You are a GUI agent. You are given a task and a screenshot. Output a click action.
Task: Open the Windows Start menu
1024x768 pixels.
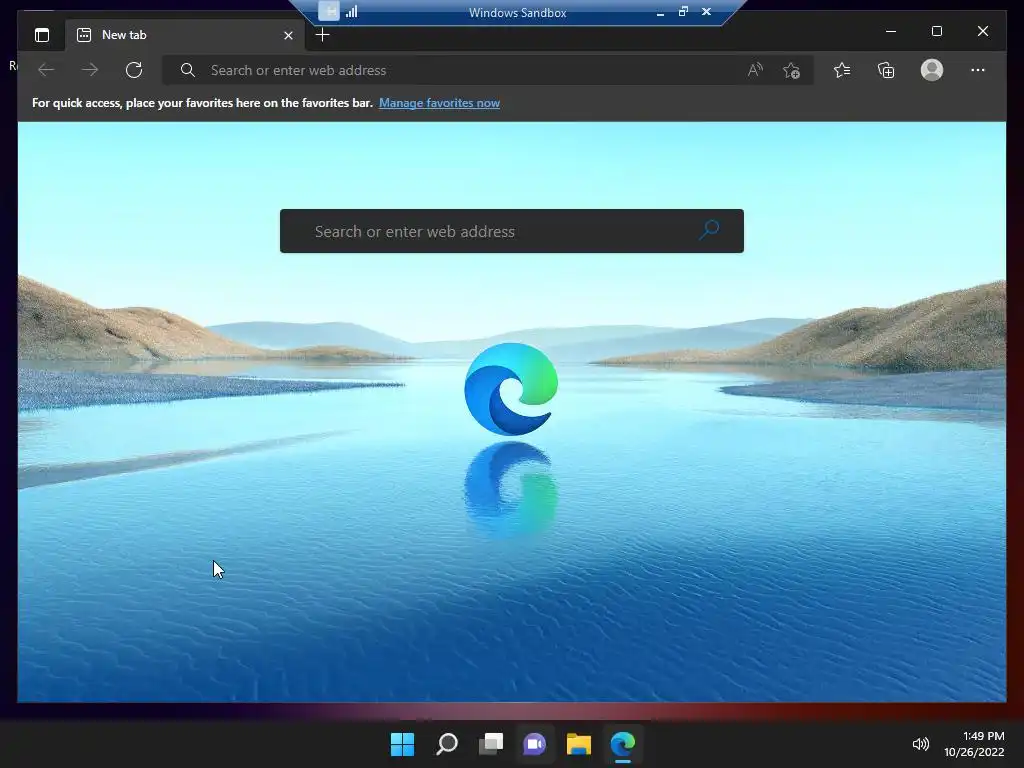pos(402,744)
